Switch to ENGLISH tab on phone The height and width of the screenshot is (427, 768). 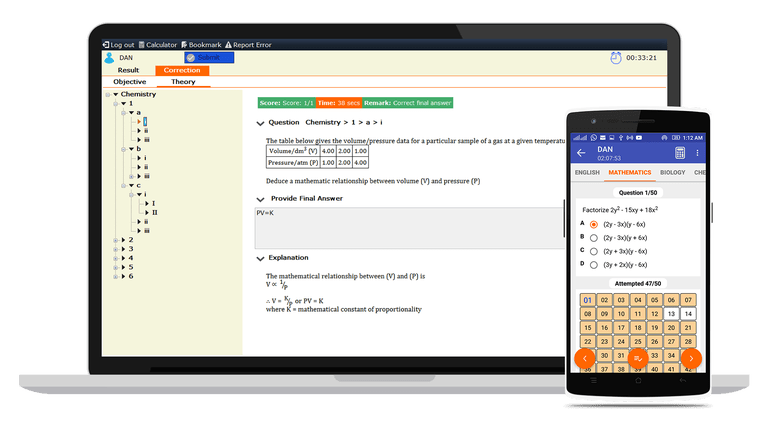587,172
